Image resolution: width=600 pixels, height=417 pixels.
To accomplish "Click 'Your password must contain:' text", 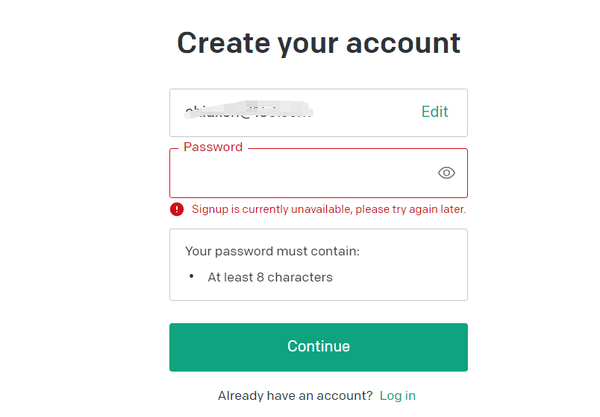I will pyautogui.click(x=272, y=251).
